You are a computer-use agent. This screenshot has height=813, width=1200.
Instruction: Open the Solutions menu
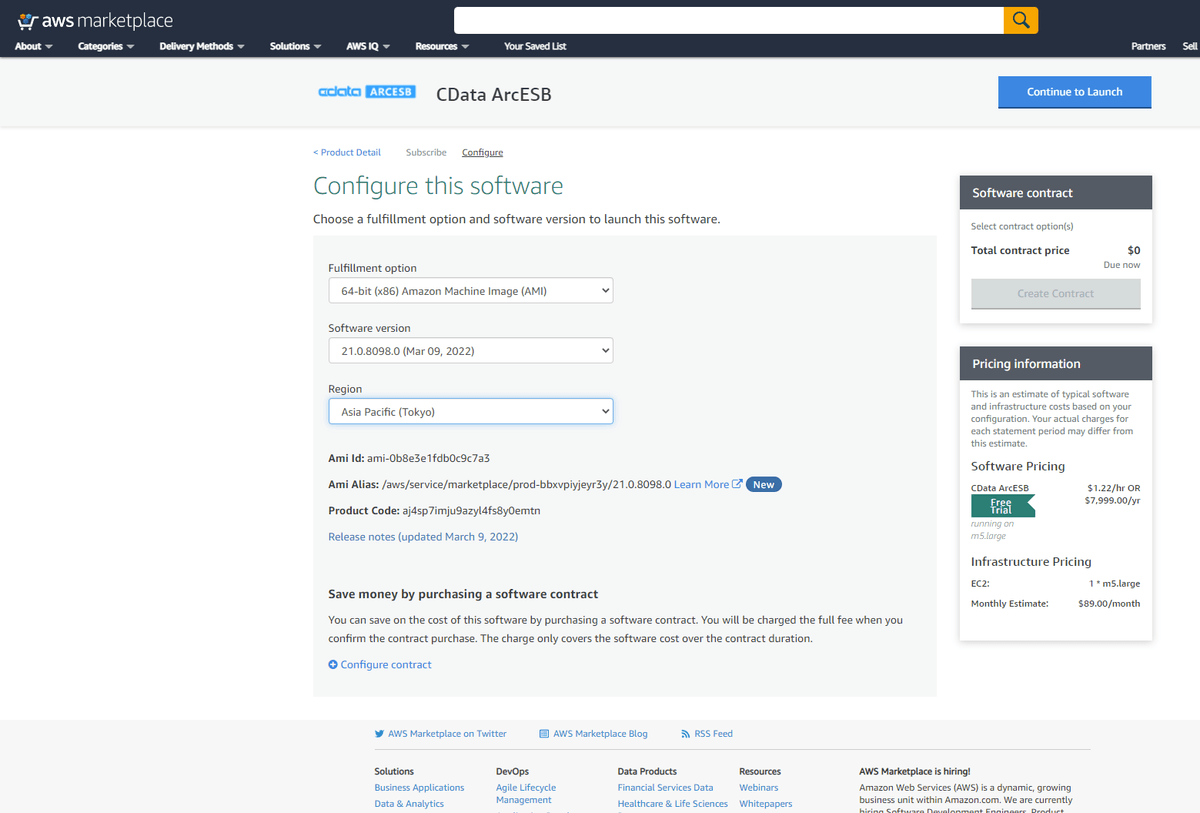pyautogui.click(x=296, y=46)
